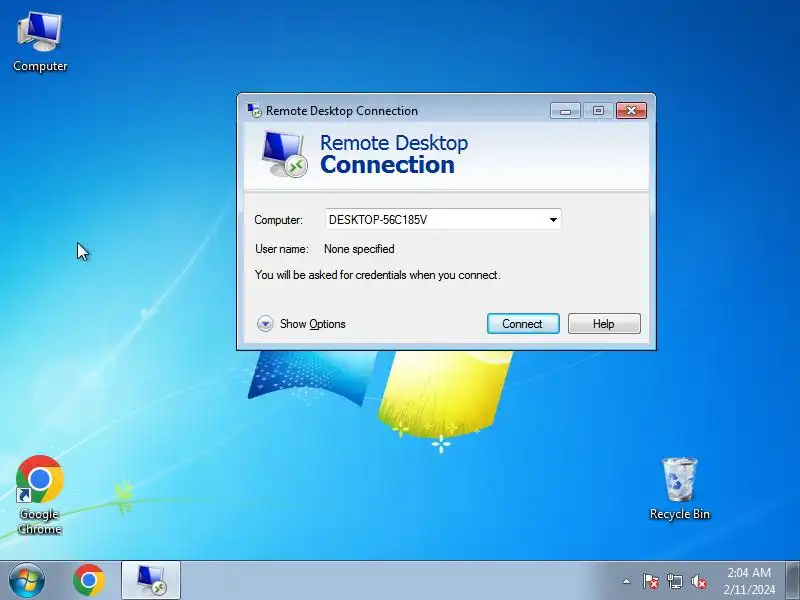Click the Remote Desktop Connection window title text
This screenshot has height=600, width=800.
click(342, 111)
